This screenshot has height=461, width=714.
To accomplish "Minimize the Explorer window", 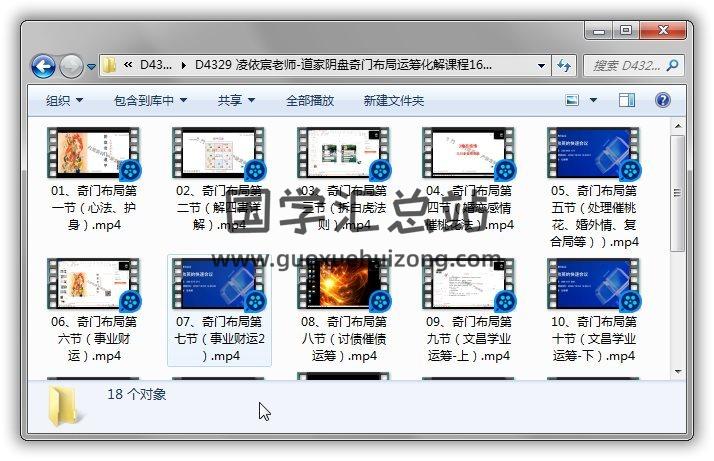I will [x=599, y=31].
